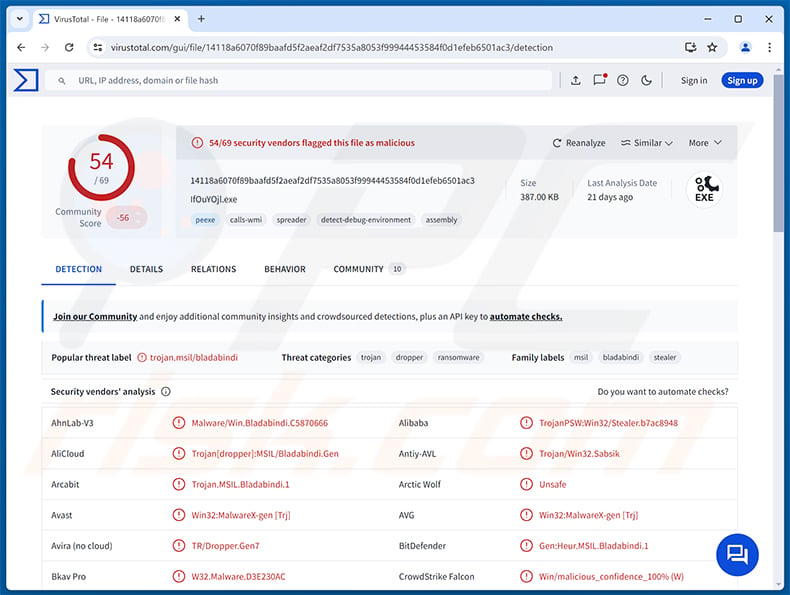This screenshot has width=790, height=595.
Task: Open the RELATIONS tab
Action: (214, 269)
